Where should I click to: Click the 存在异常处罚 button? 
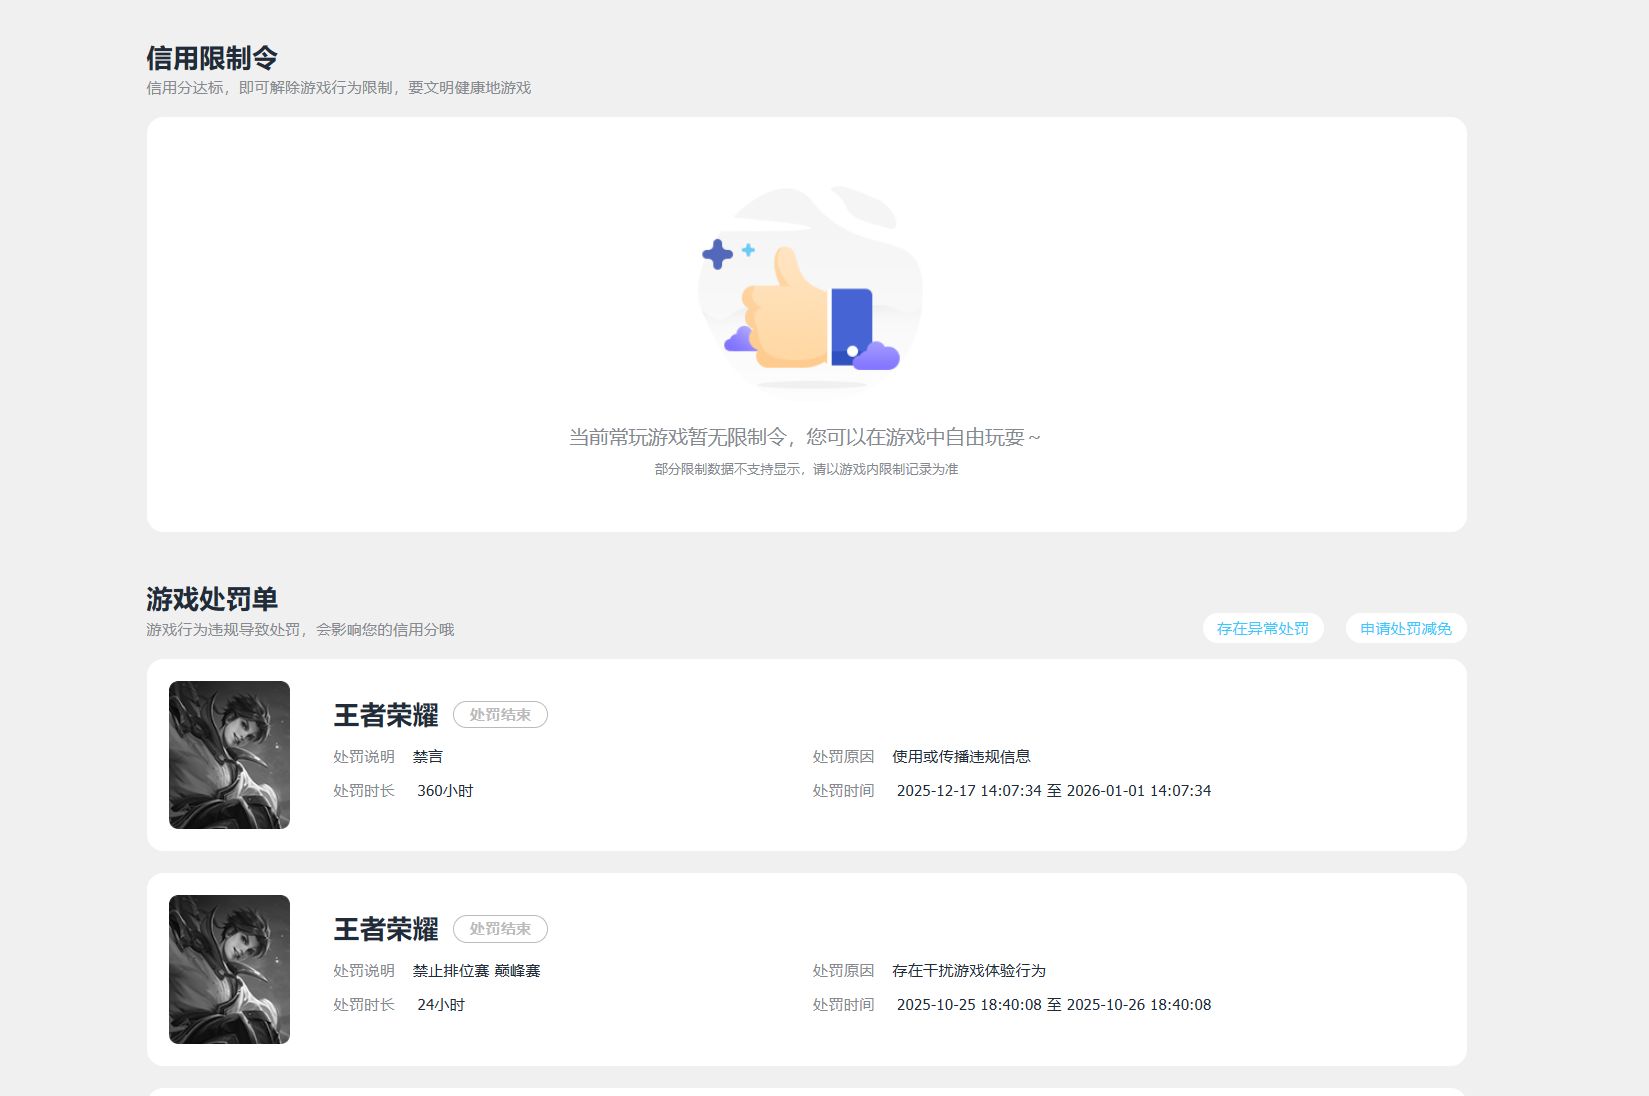[x=1263, y=628]
